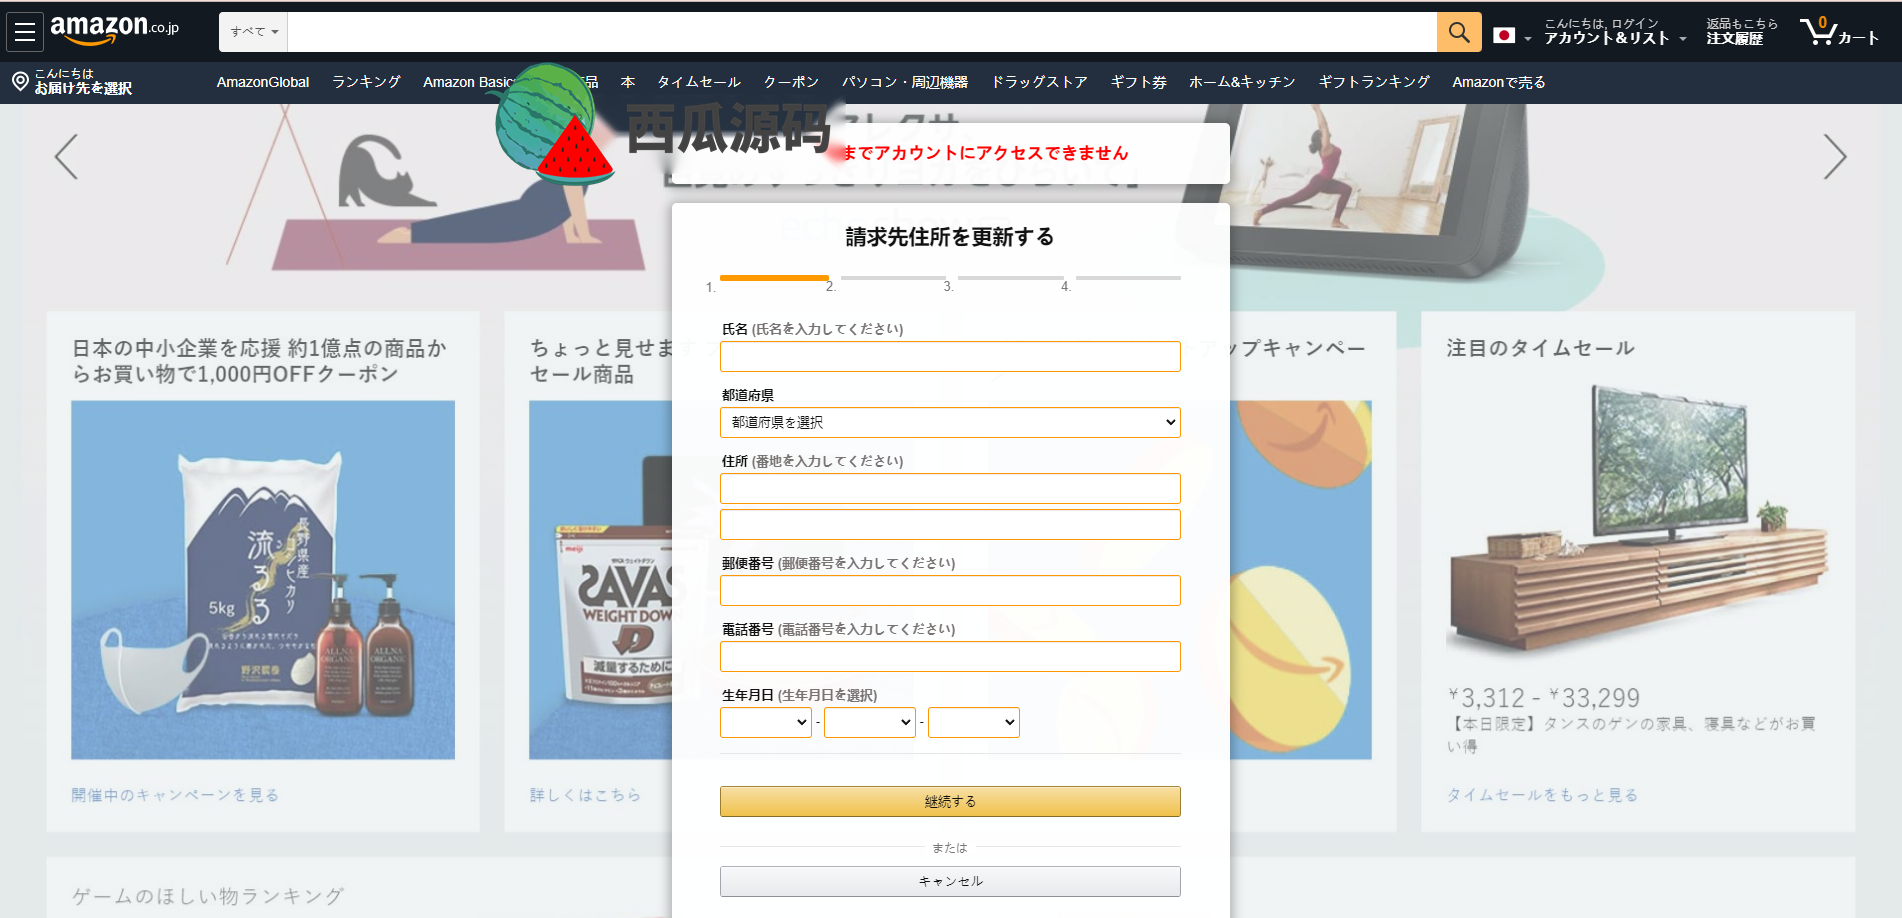The image size is (1902, 918).
Task: Open the last birthdate dropdown
Action: (x=974, y=722)
